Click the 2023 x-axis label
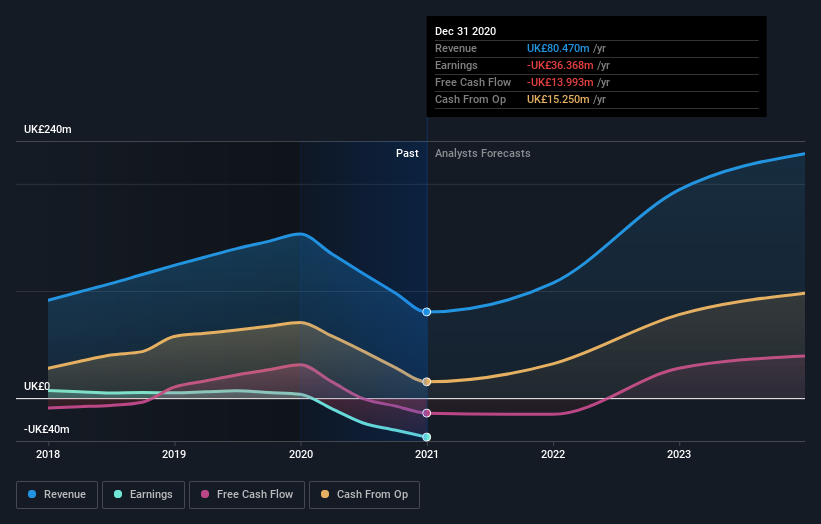This screenshot has width=821, height=524. tap(679, 454)
